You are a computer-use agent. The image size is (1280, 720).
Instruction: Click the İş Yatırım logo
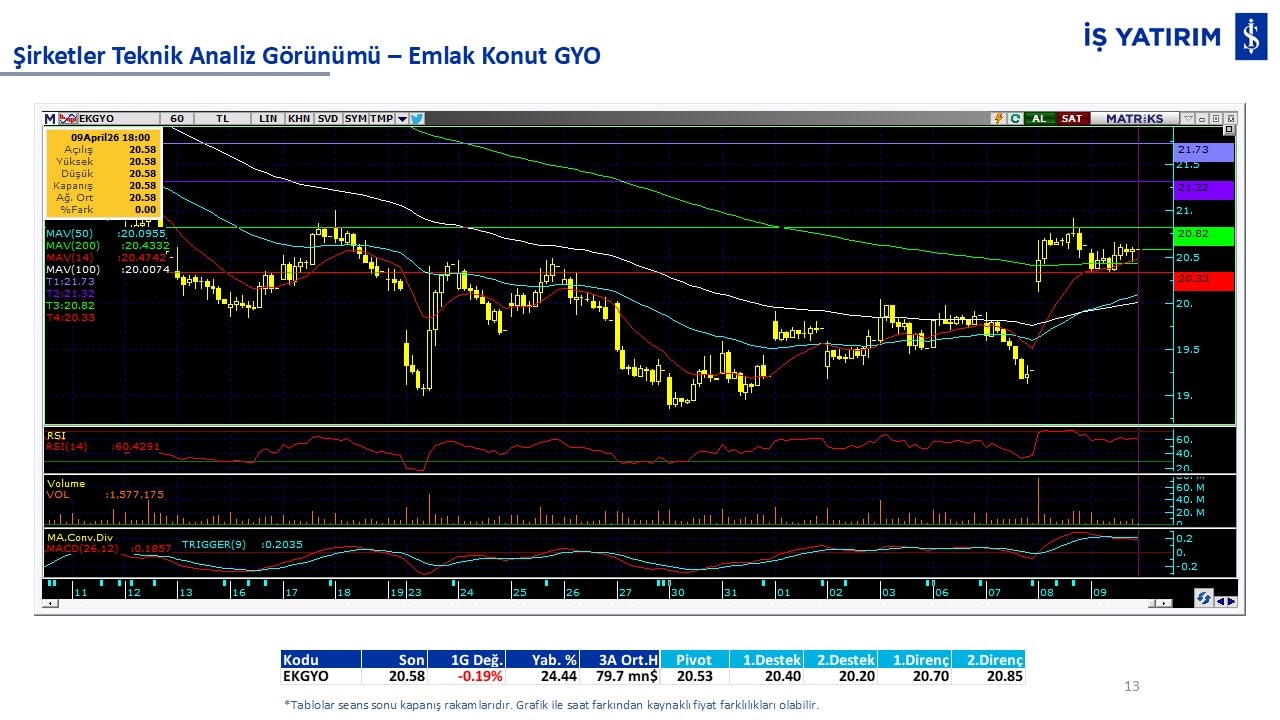1250,38
